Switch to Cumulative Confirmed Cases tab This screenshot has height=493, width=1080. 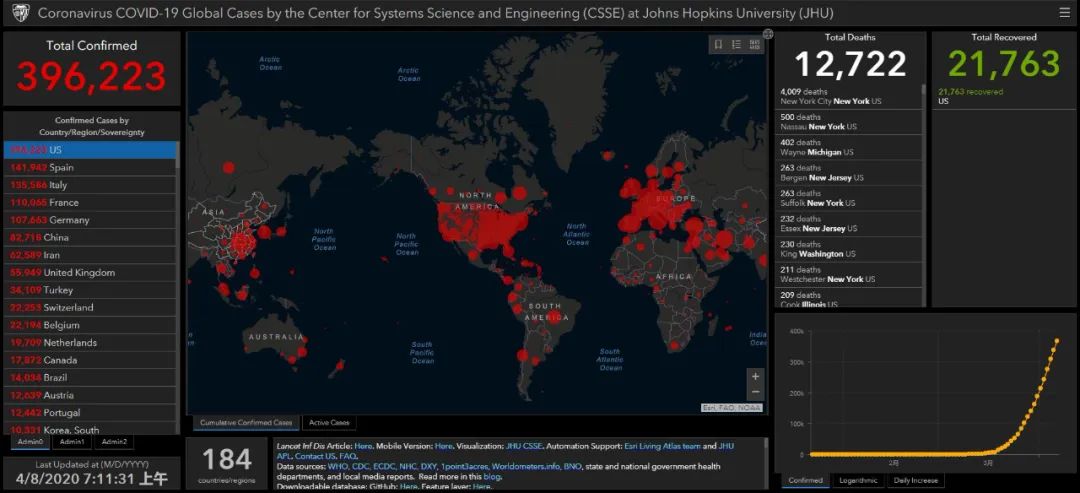(x=246, y=423)
